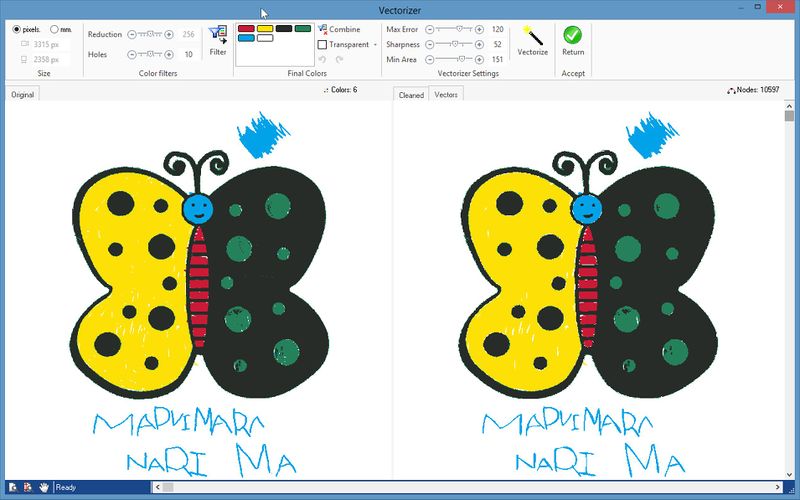Decrease Max Error with the minus button
This screenshot has width=800, height=500.
pyautogui.click(x=430, y=29)
